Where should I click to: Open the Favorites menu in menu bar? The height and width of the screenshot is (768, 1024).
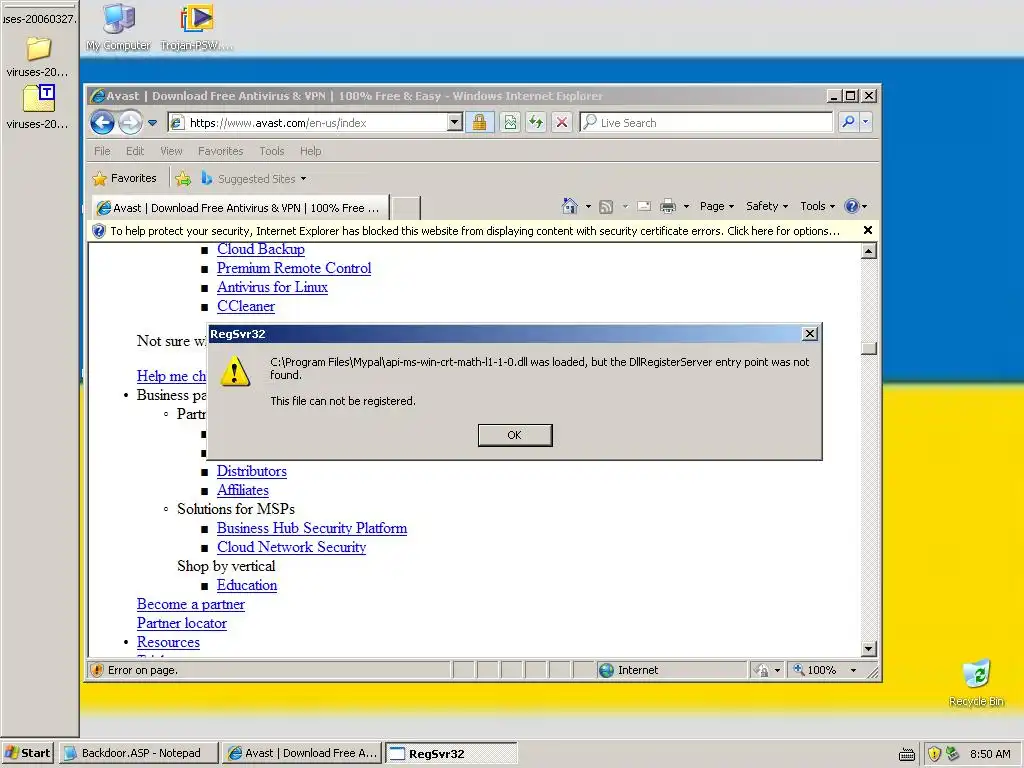coord(221,151)
